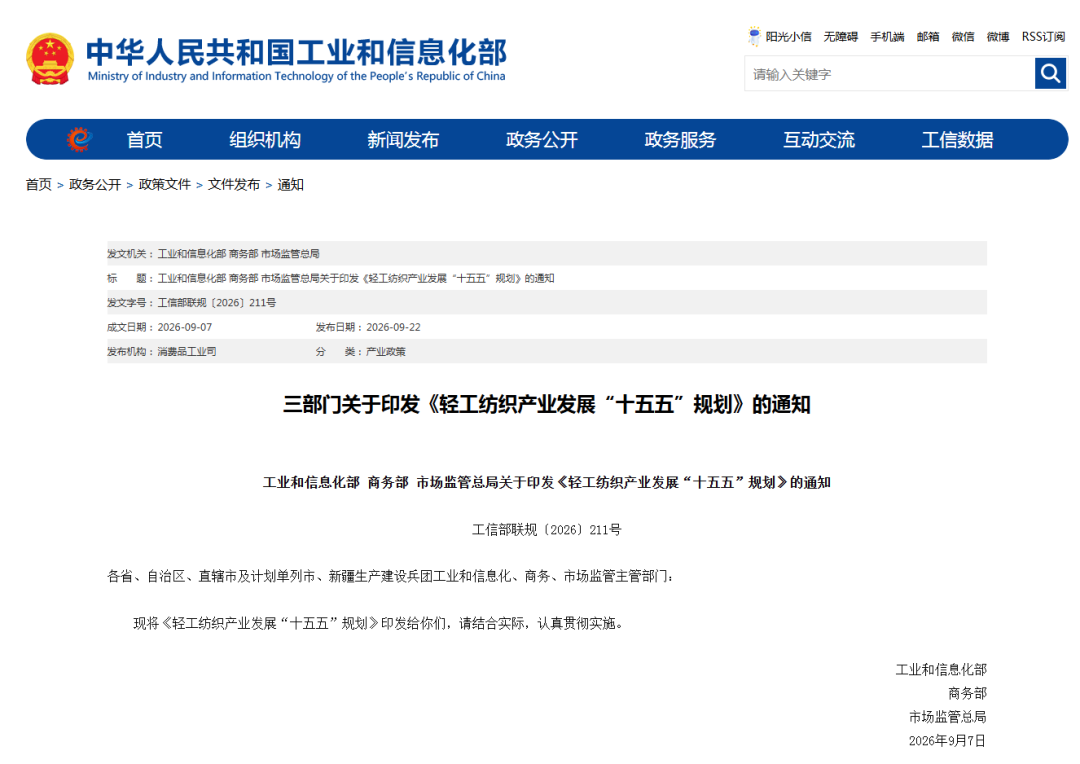Click 政策文件 breadcrumb link
Screen dimensions: 1080x764
coord(165,185)
